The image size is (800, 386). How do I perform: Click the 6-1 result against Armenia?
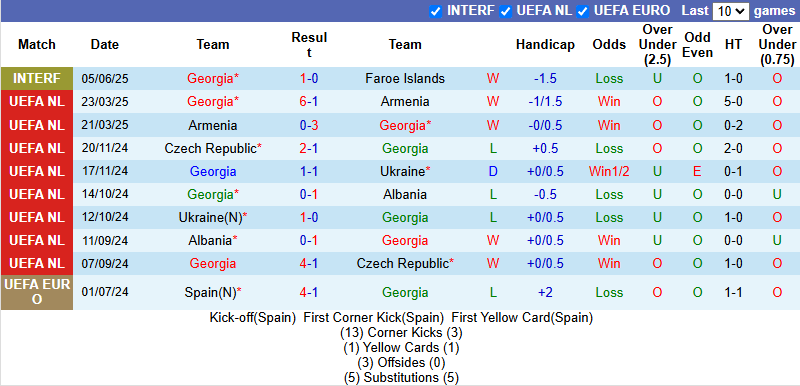(309, 101)
